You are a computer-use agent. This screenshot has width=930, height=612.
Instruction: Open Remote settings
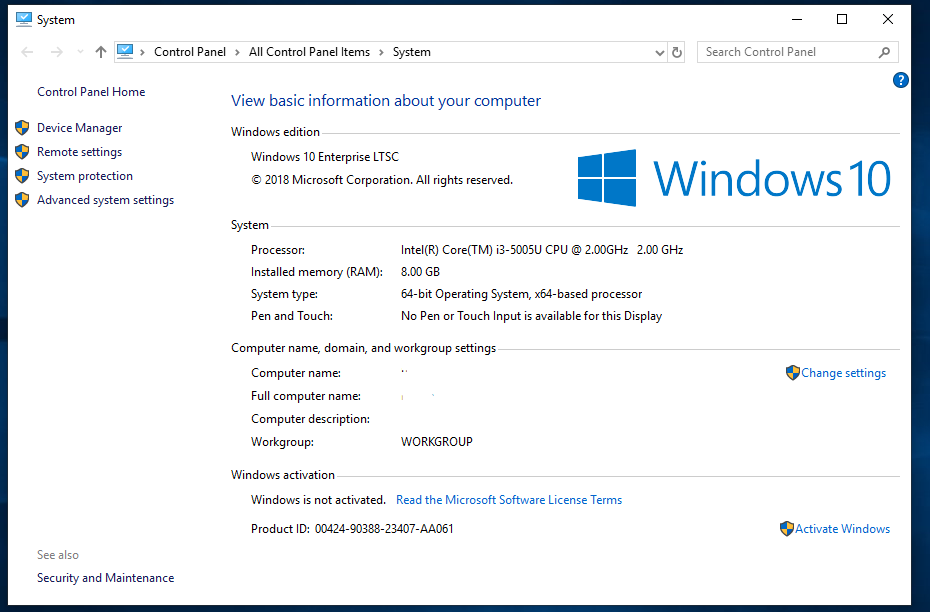79,152
